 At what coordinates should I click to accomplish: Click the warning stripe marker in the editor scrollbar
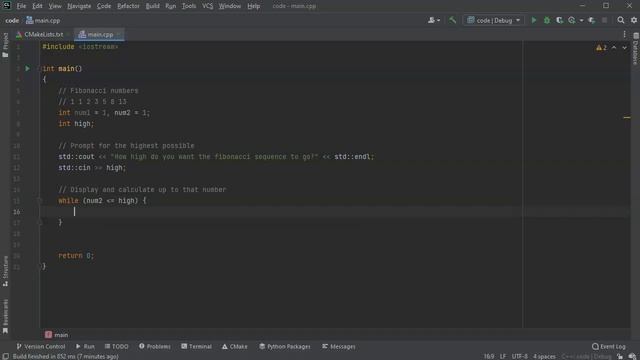pos(627,118)
